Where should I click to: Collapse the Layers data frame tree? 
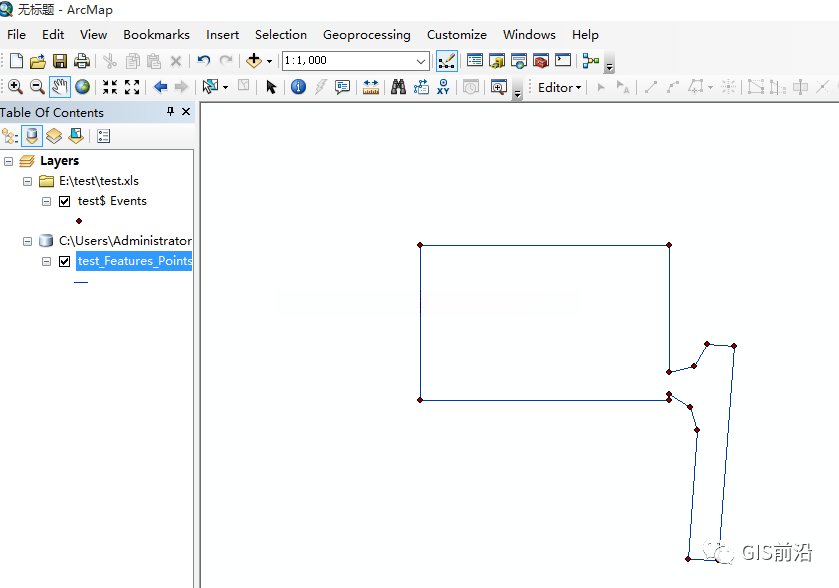pyautogui.click(x=9, y=161)
